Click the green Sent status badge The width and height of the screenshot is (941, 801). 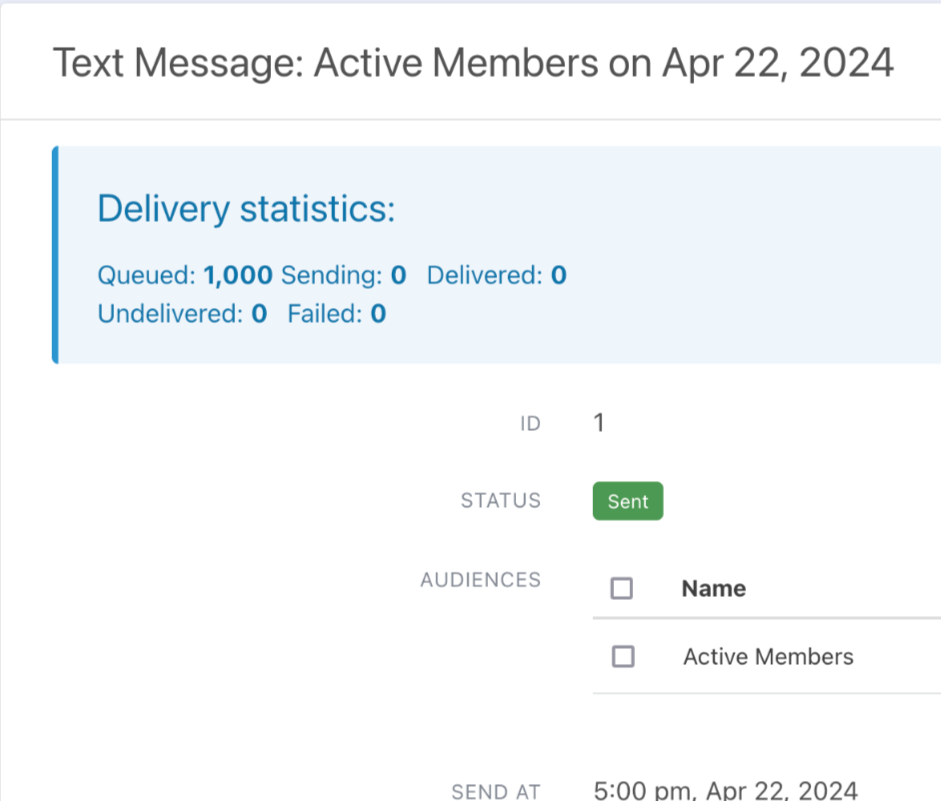click(627, 502)
